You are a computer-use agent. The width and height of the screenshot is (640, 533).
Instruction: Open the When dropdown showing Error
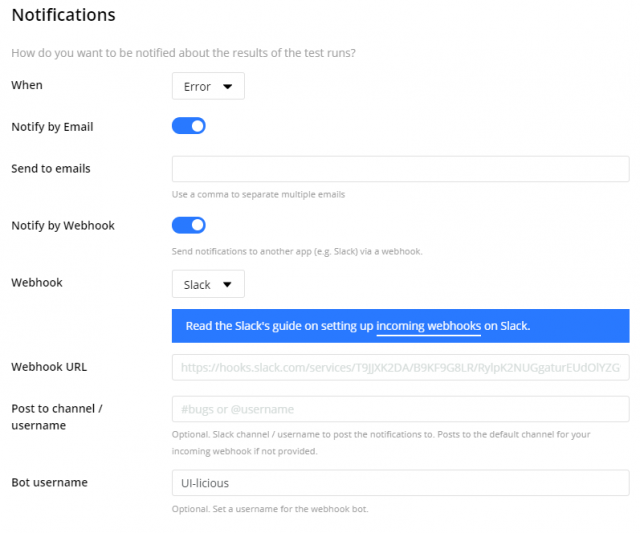(208, 87)
